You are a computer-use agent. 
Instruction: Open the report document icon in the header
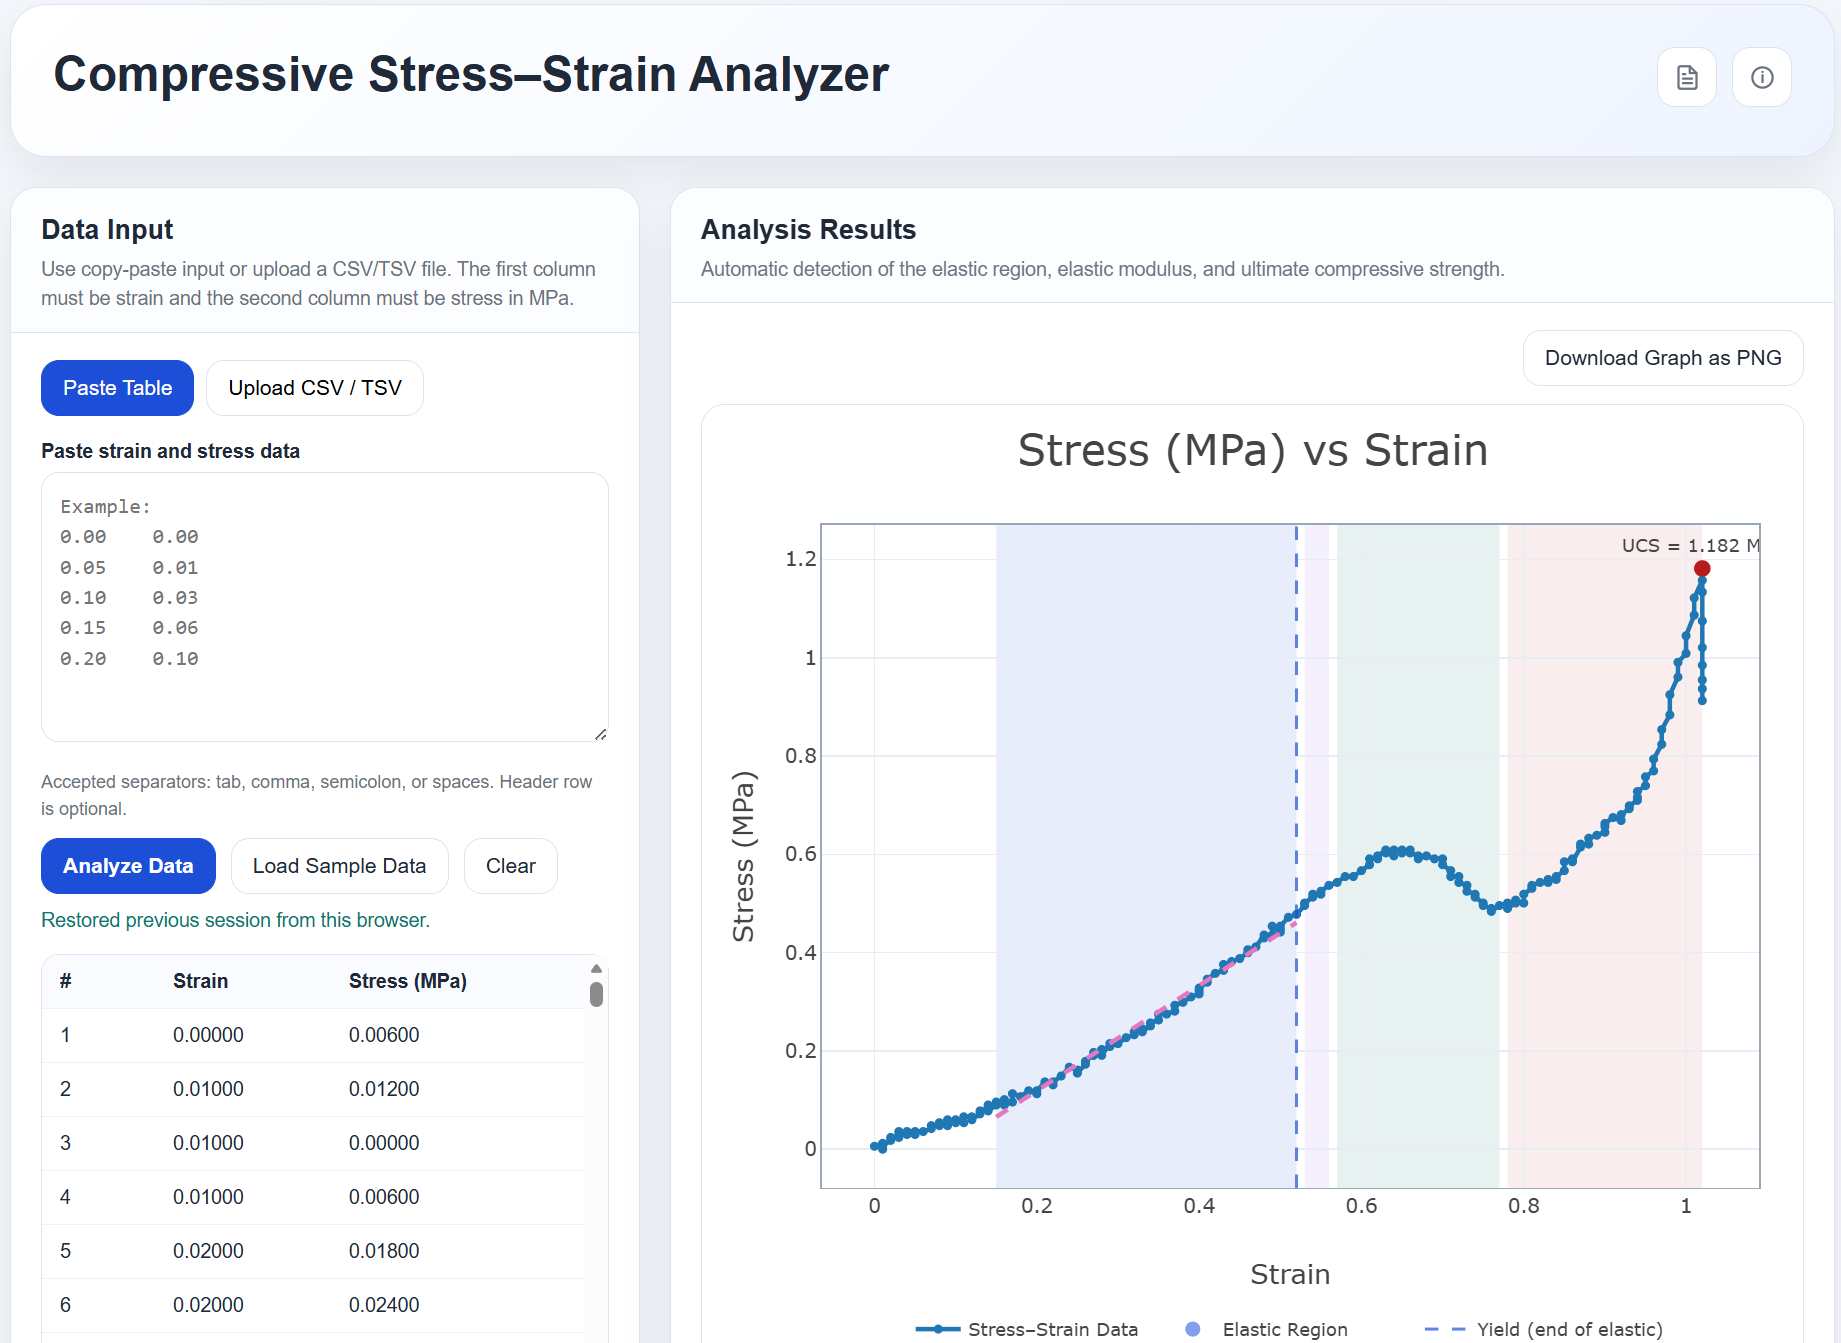[1686, 76]
